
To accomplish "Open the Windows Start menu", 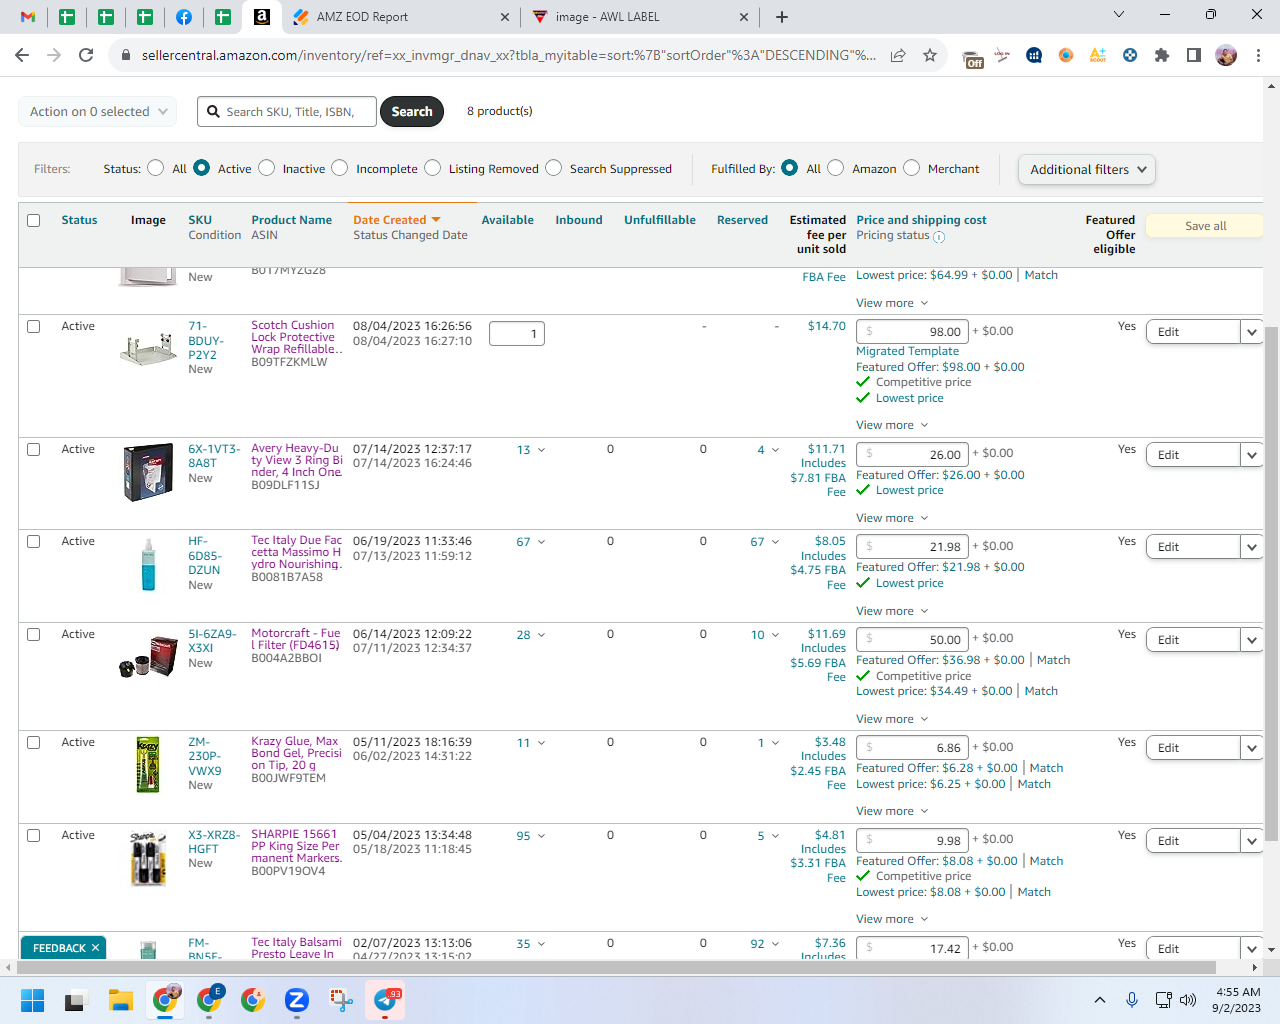I will pos(32,1000).
